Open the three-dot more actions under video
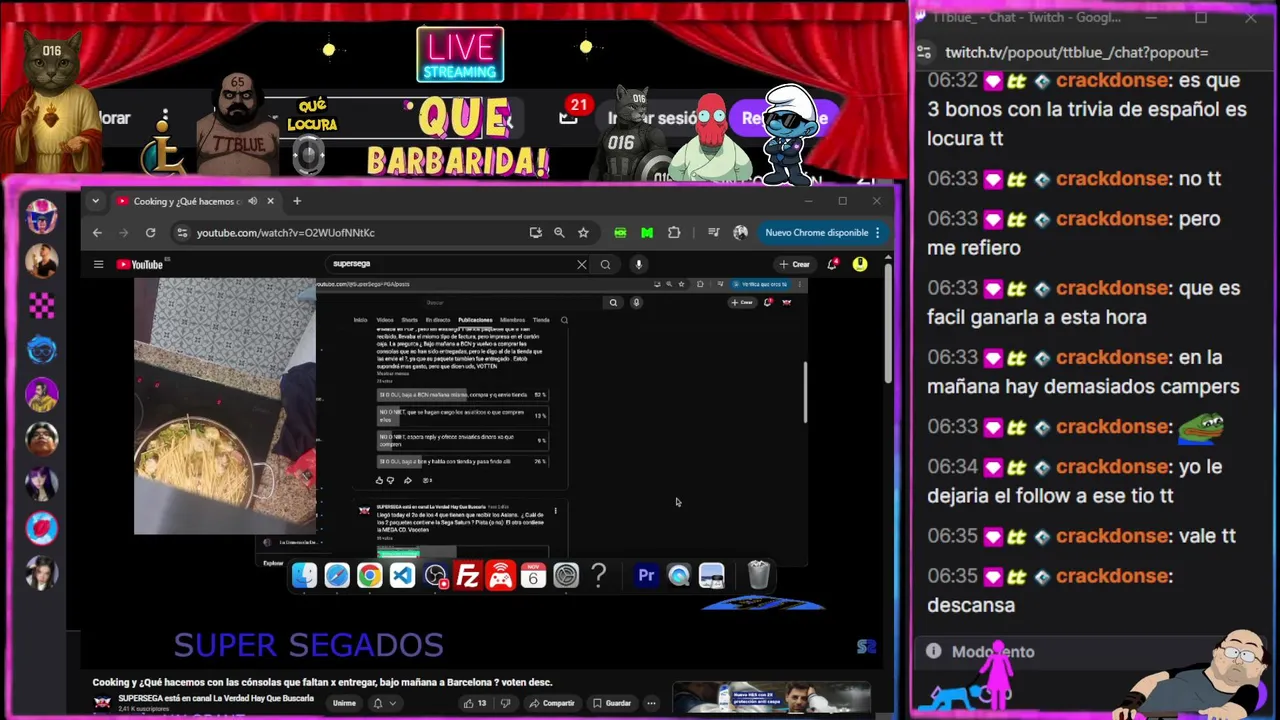The height and width of the screenshot is (720, 1280). pos(651,703)
